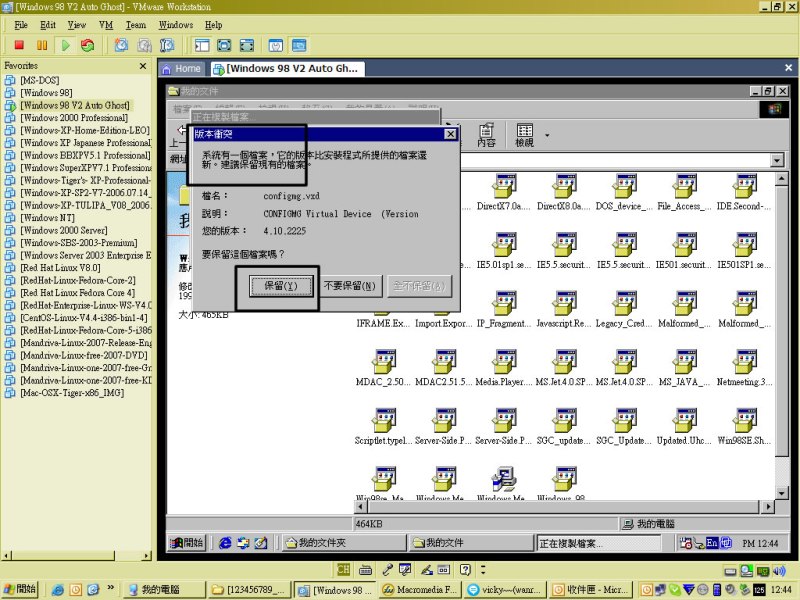Open the Snapshot Manager toolbar icon
The image size is (800, 600).
click(167, 45)
